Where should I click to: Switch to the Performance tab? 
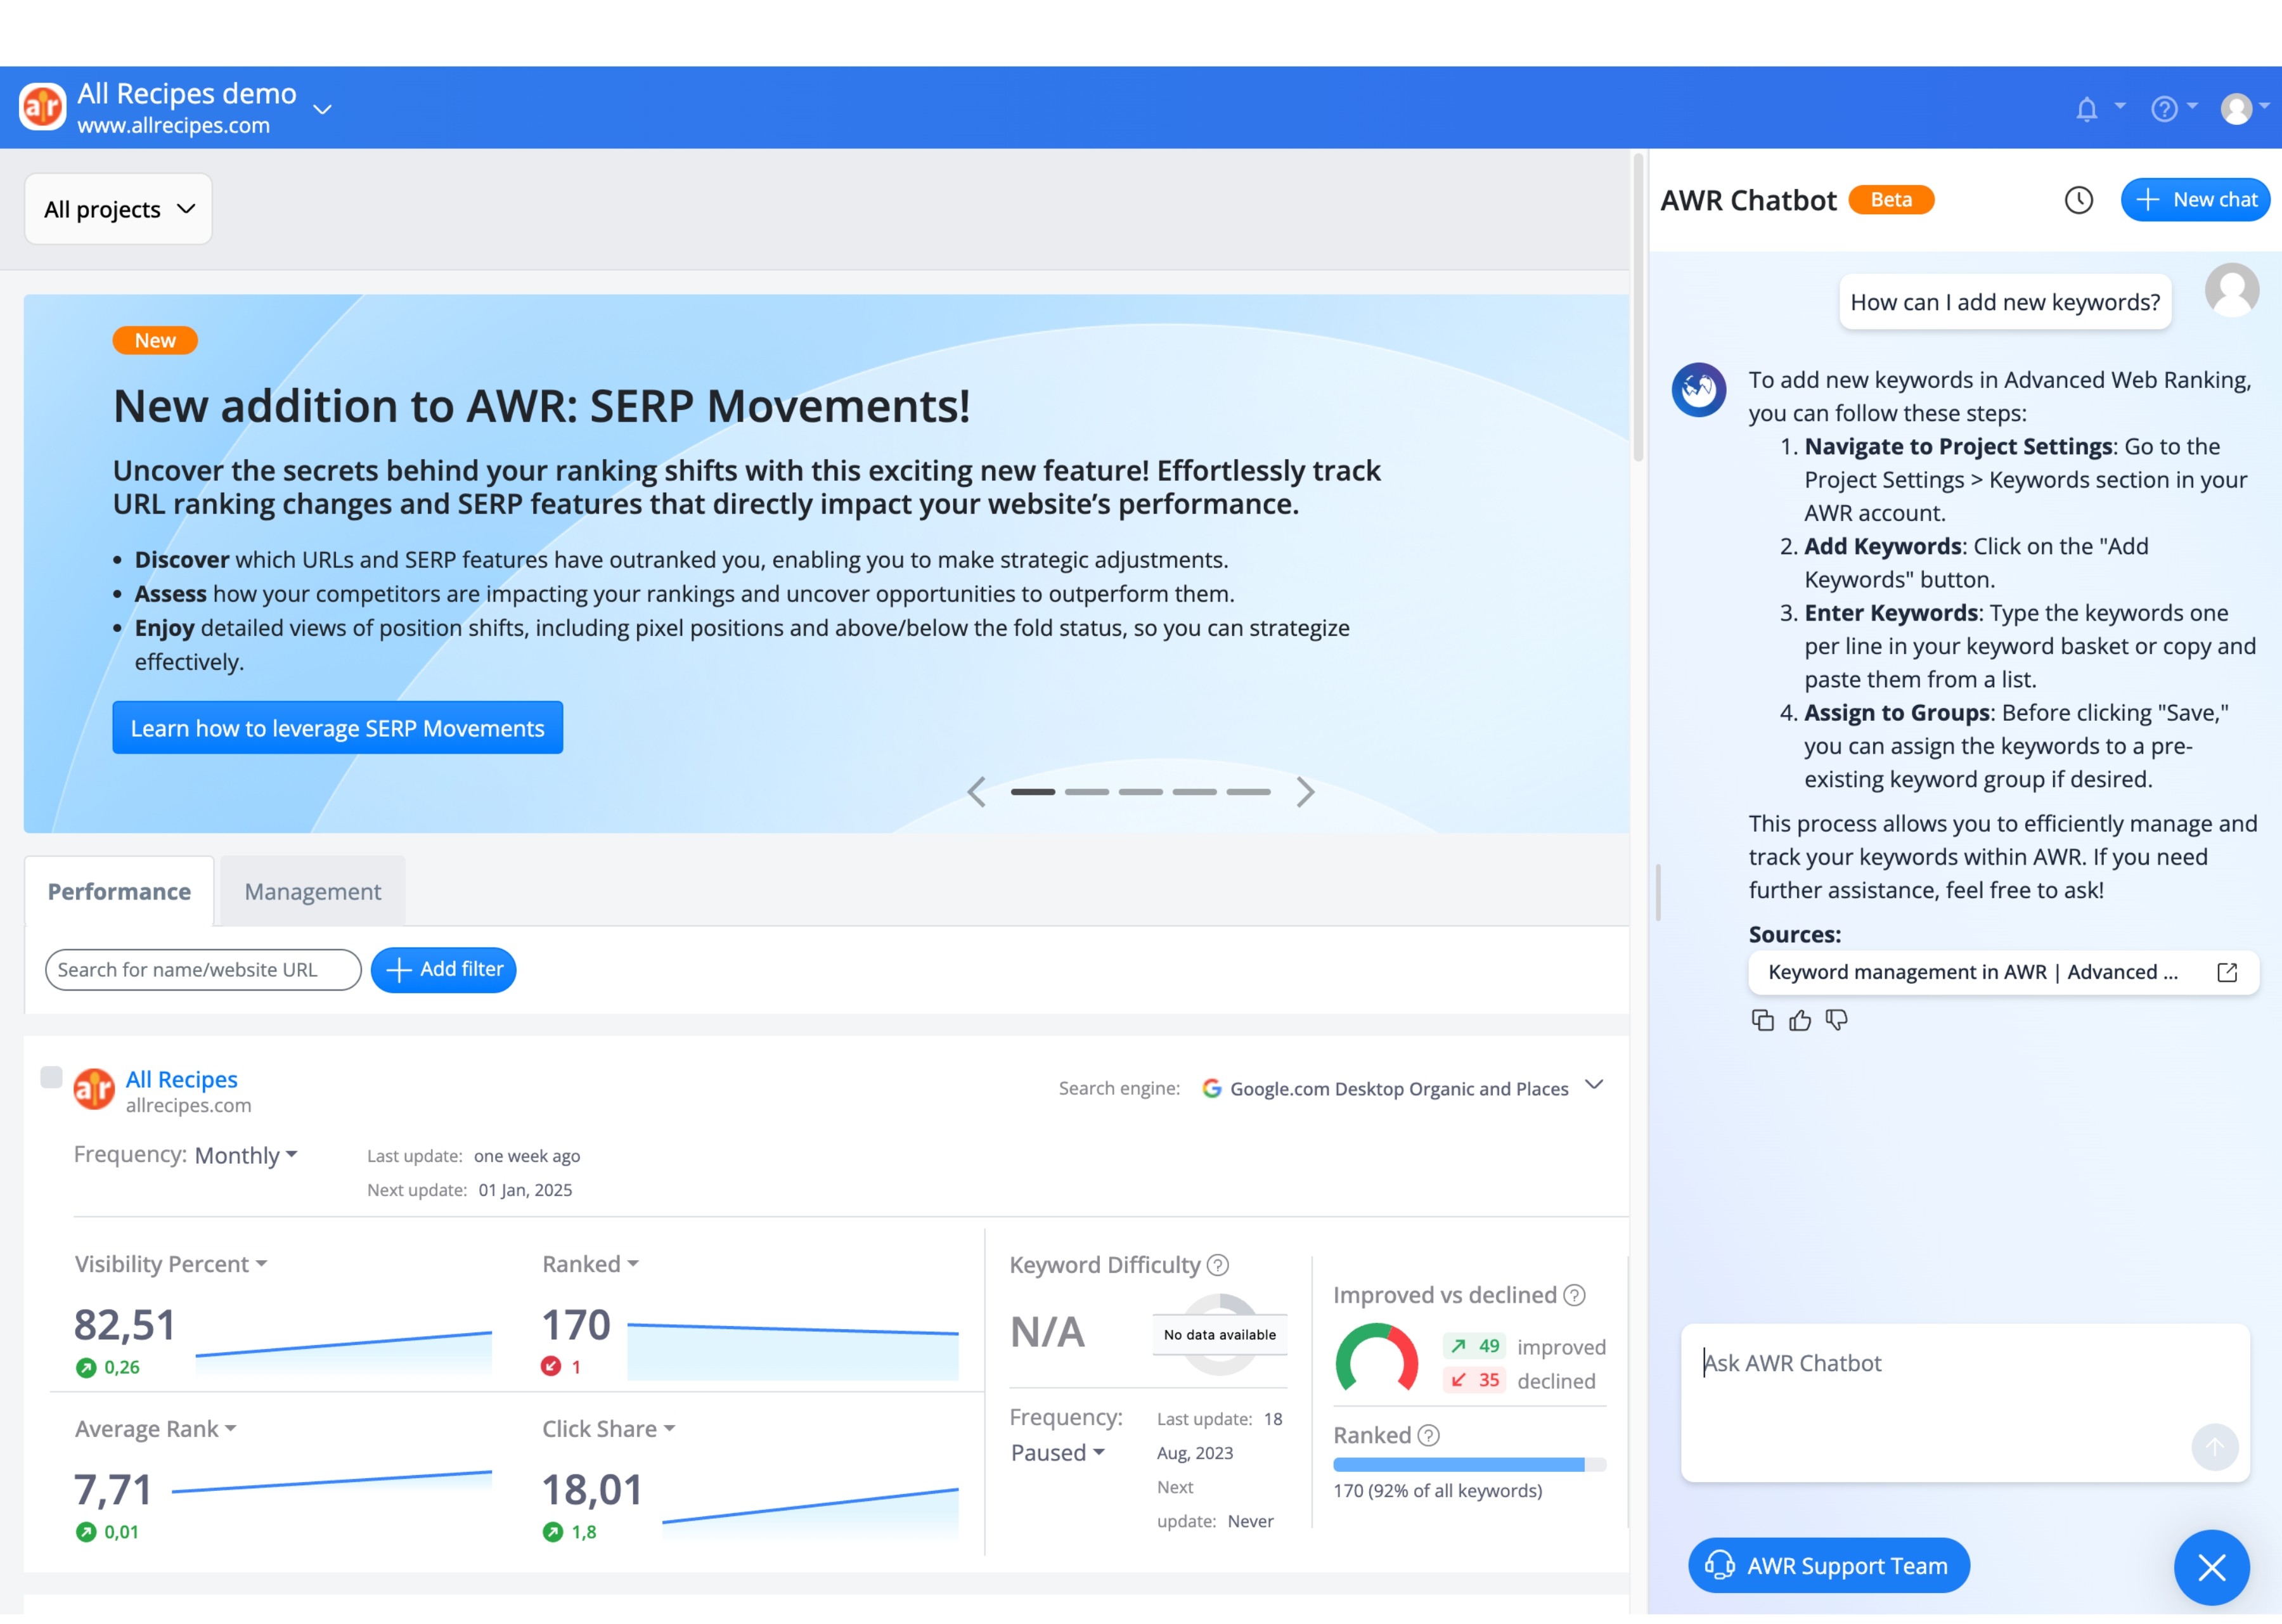coord(119,891)
